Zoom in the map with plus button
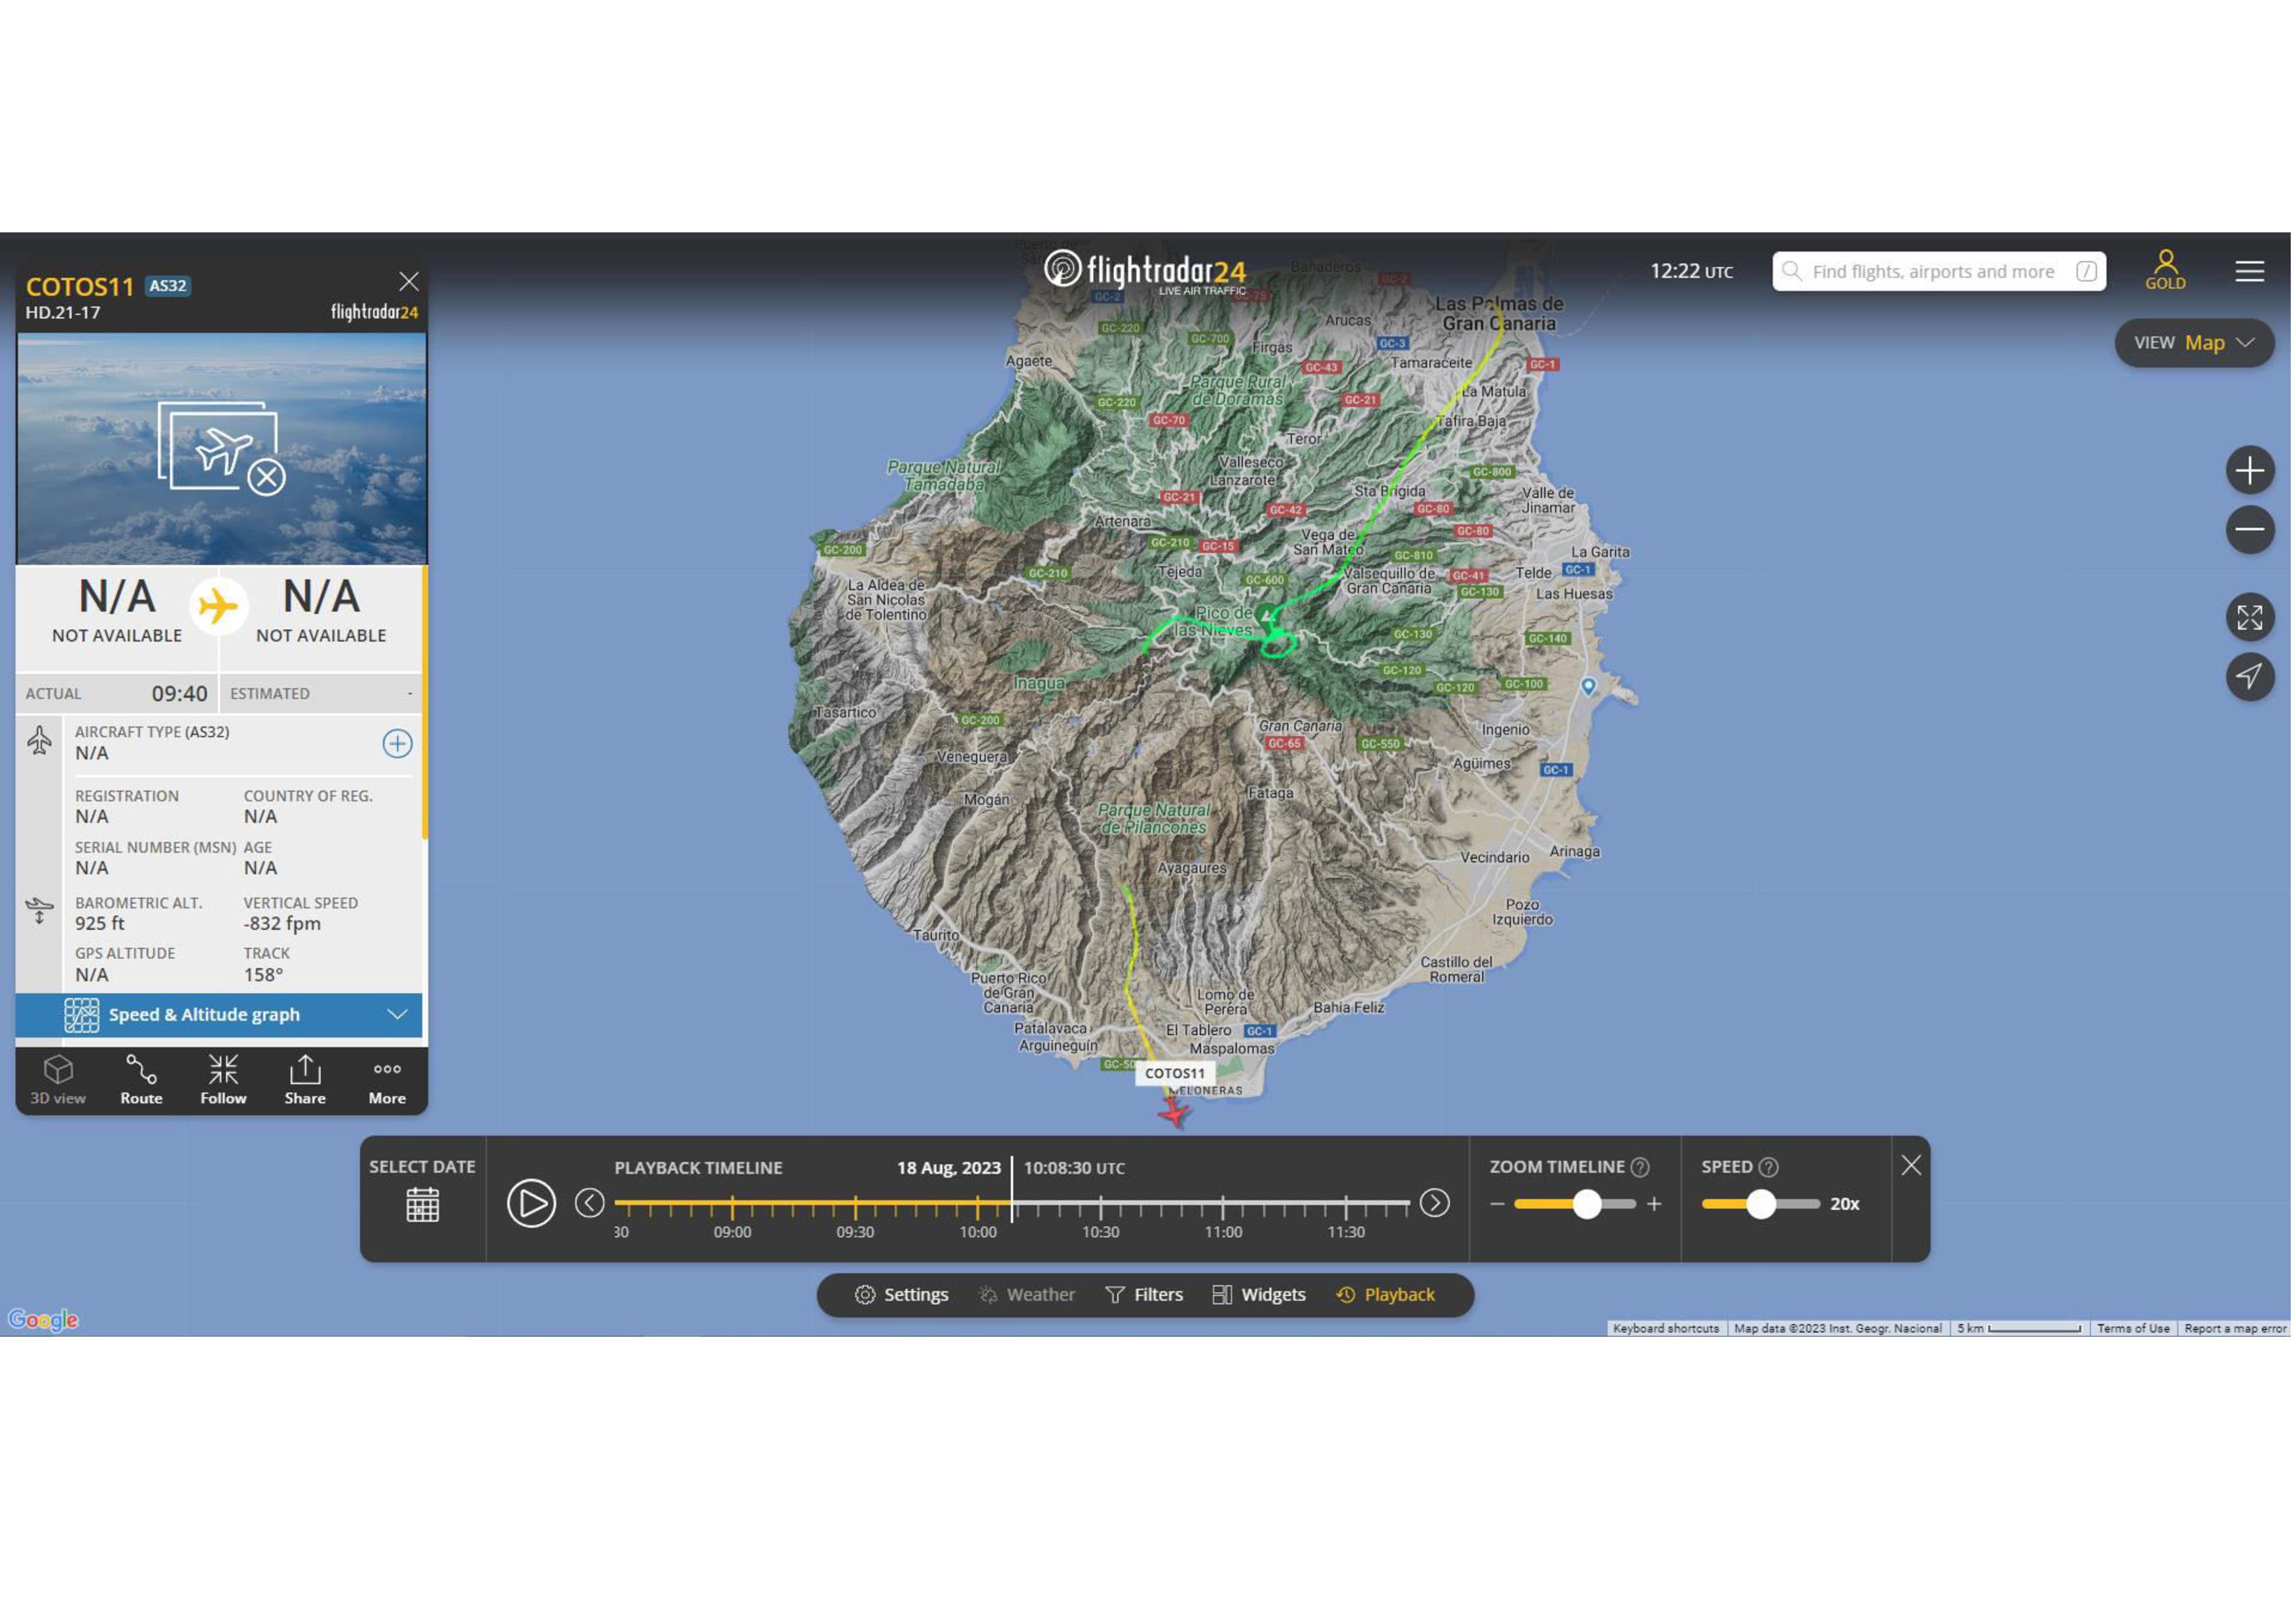 click(x=2250, y=470)
